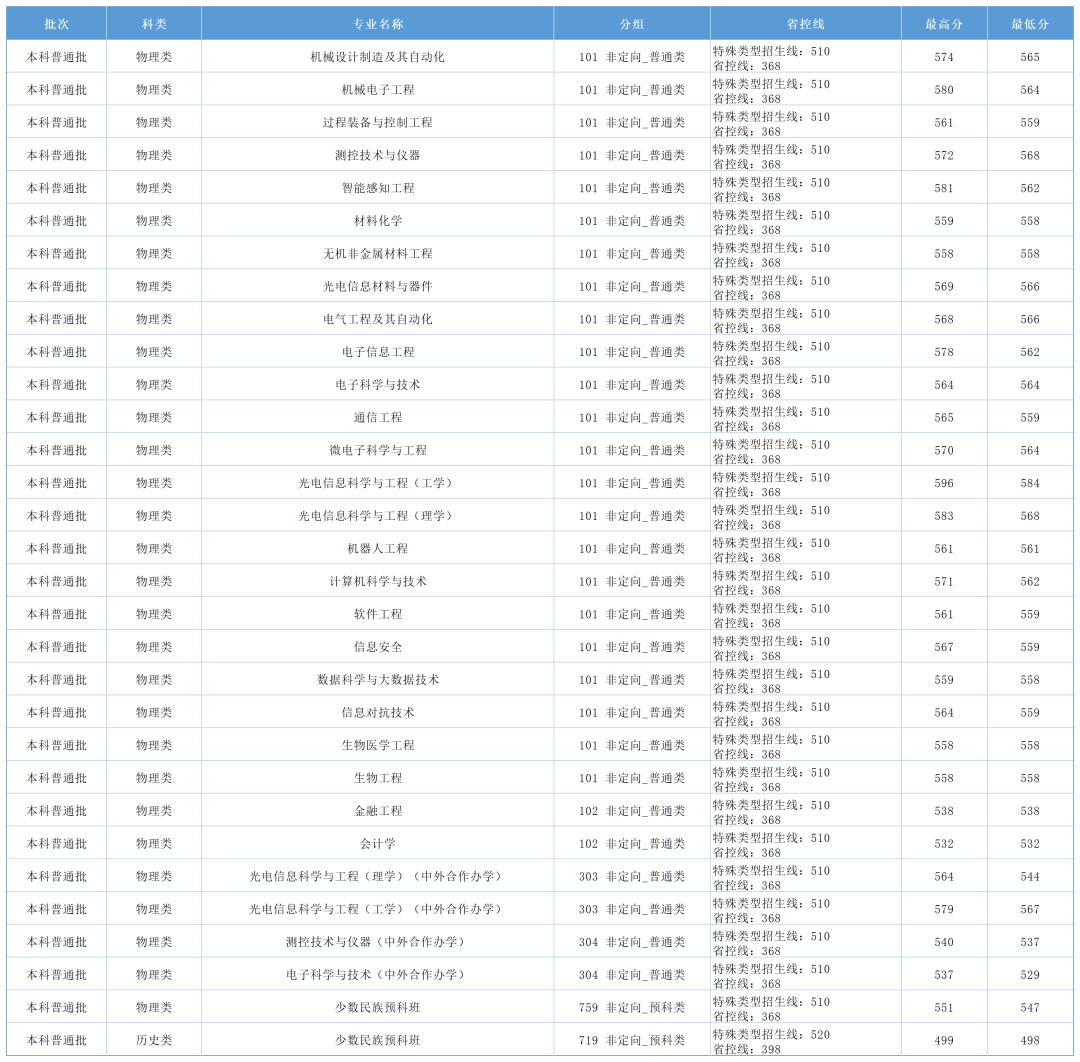
Task: Click the 软件工程 major name
Action: coord(377,614)
